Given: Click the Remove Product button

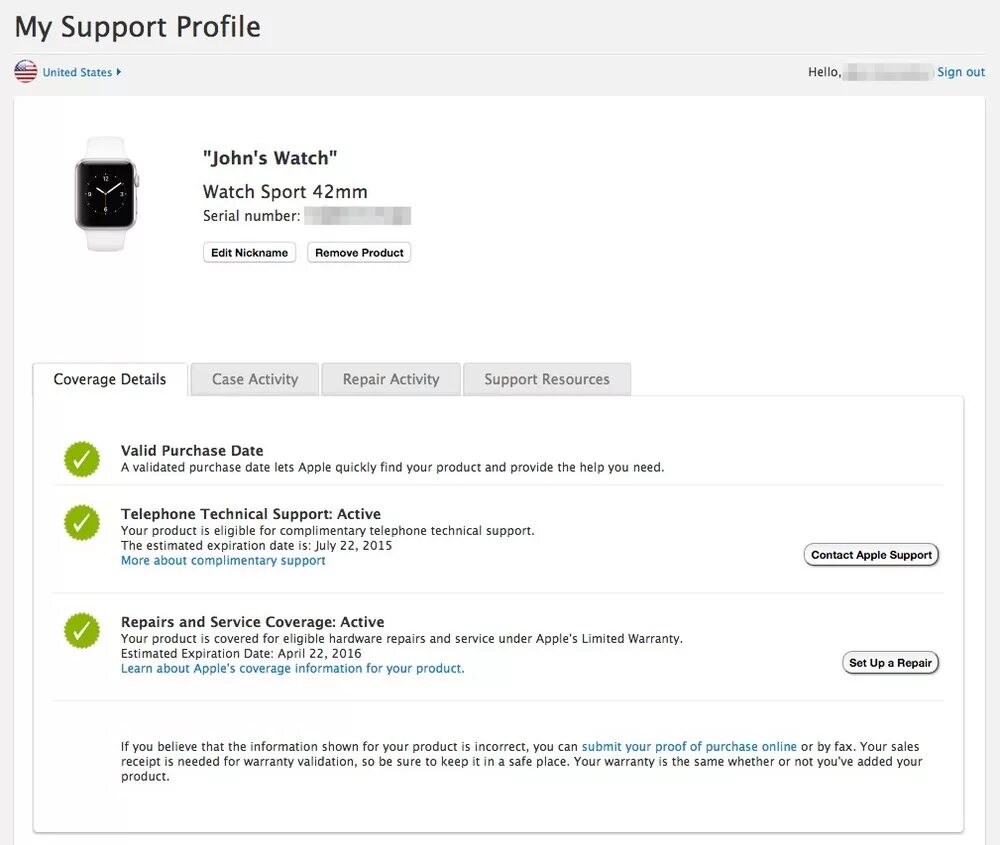Looking at the screenshot, I should click(x=359, y=253).
